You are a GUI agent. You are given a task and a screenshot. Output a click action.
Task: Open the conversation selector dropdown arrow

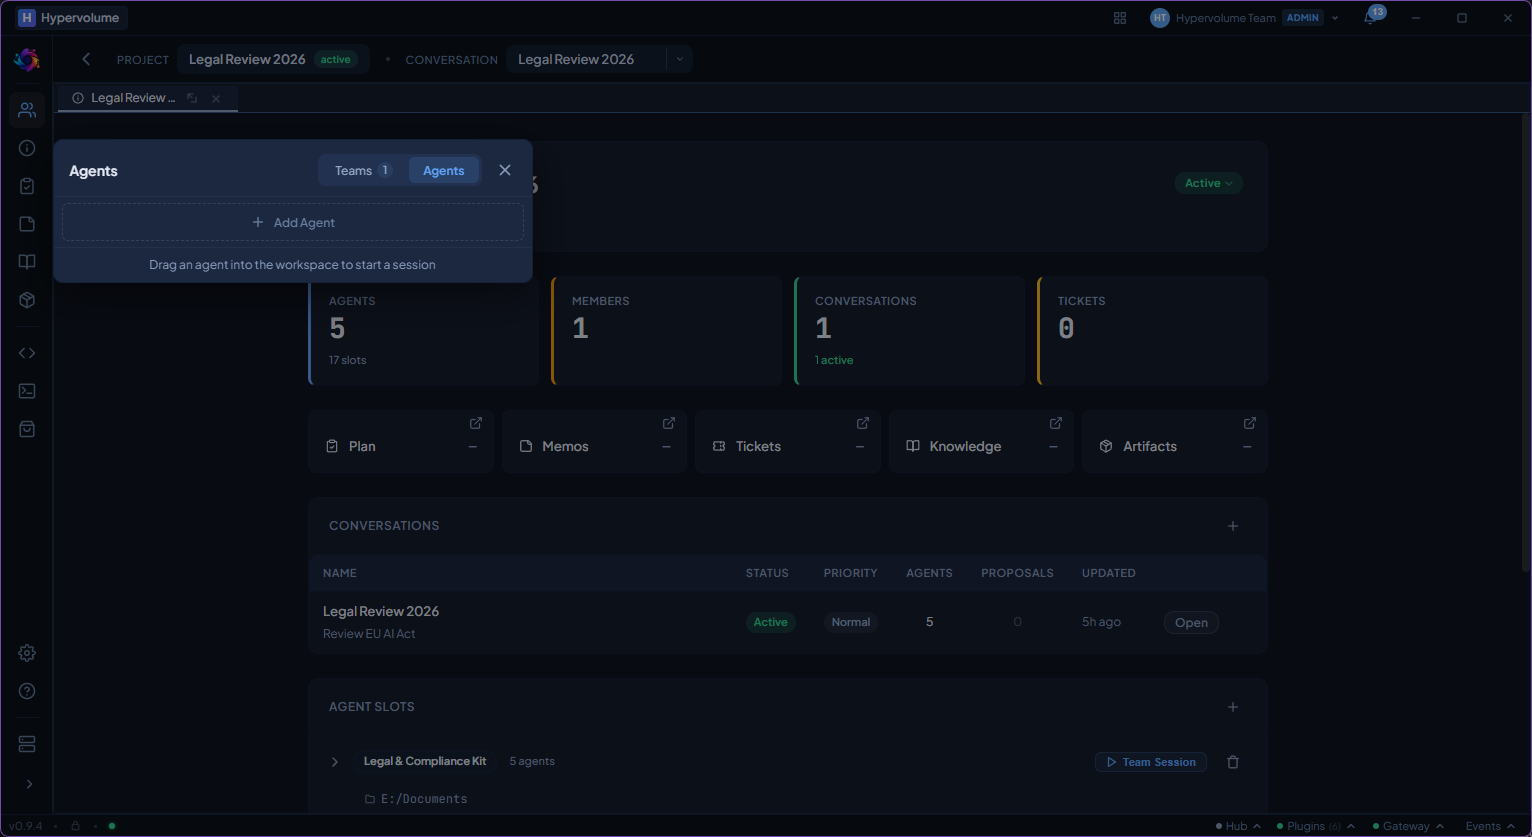[x=679, y=60]
